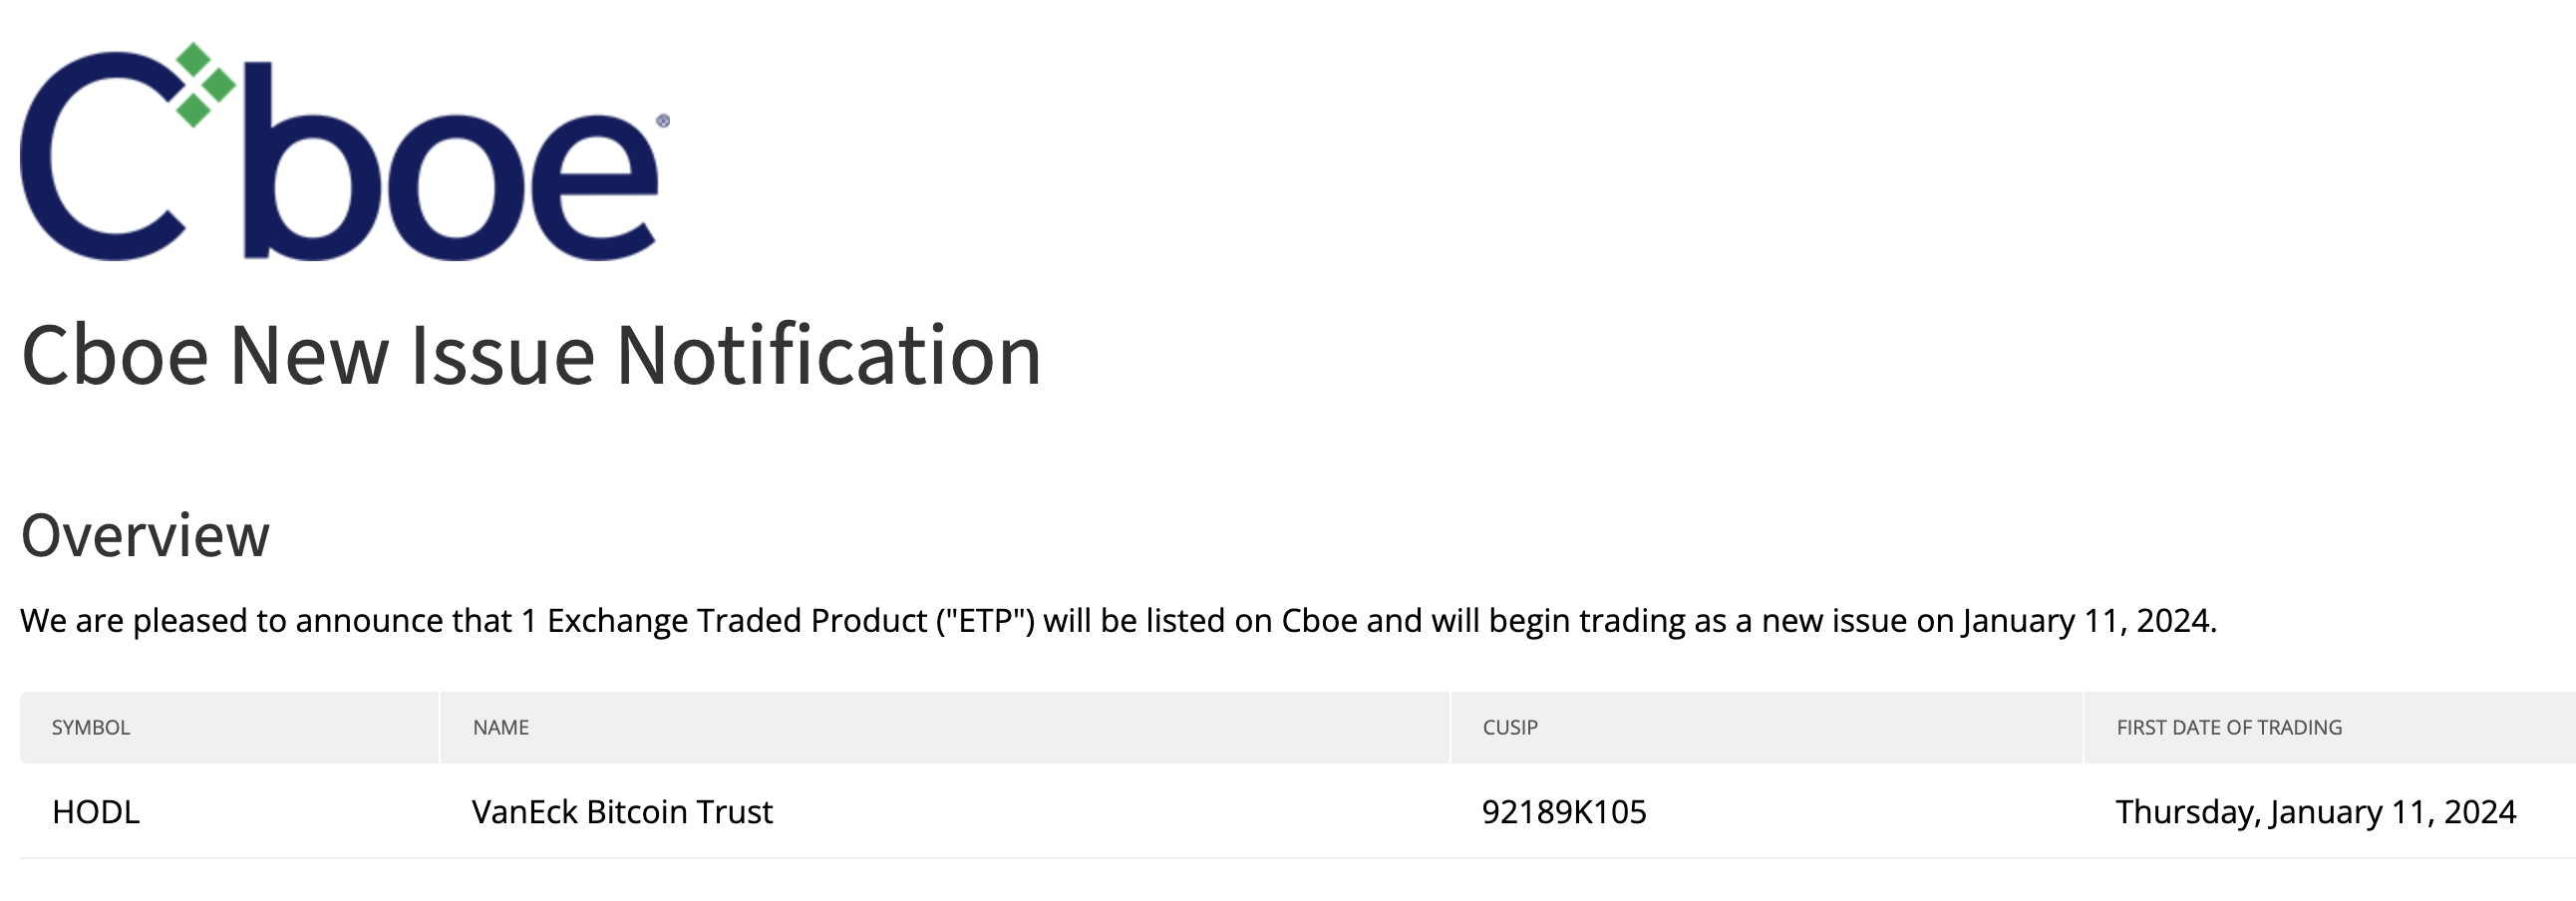Click the NAME column header

coord(501,728)
